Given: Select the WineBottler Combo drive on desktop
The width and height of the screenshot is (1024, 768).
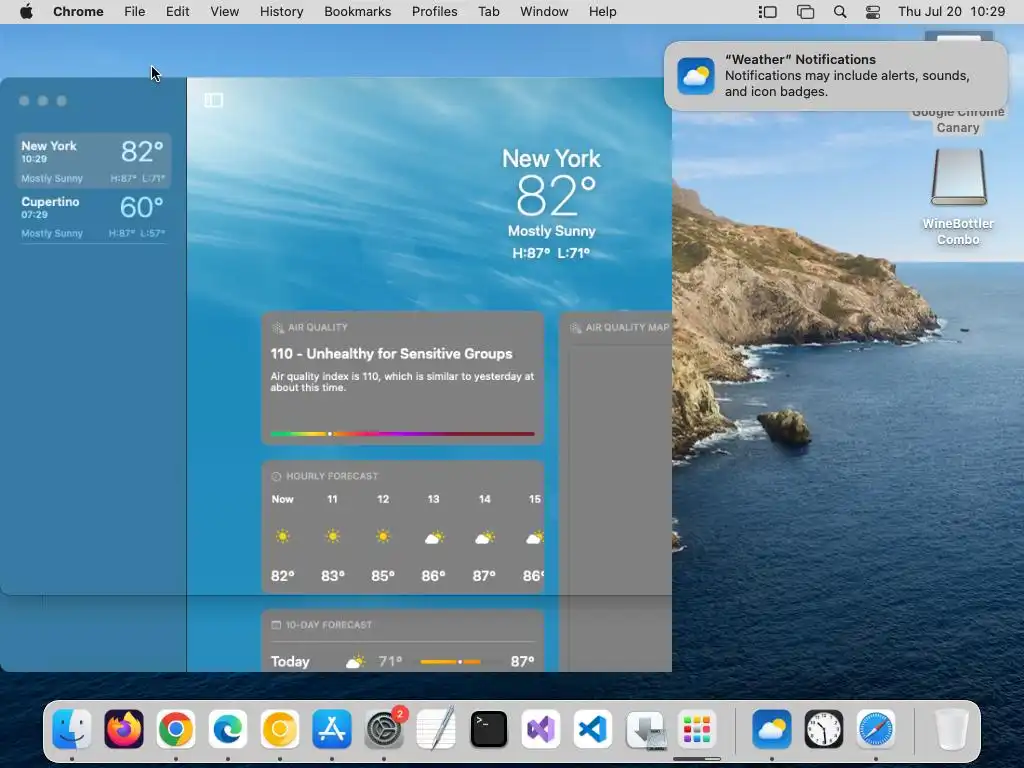Looking at the screenshot, I should [958, 178].
